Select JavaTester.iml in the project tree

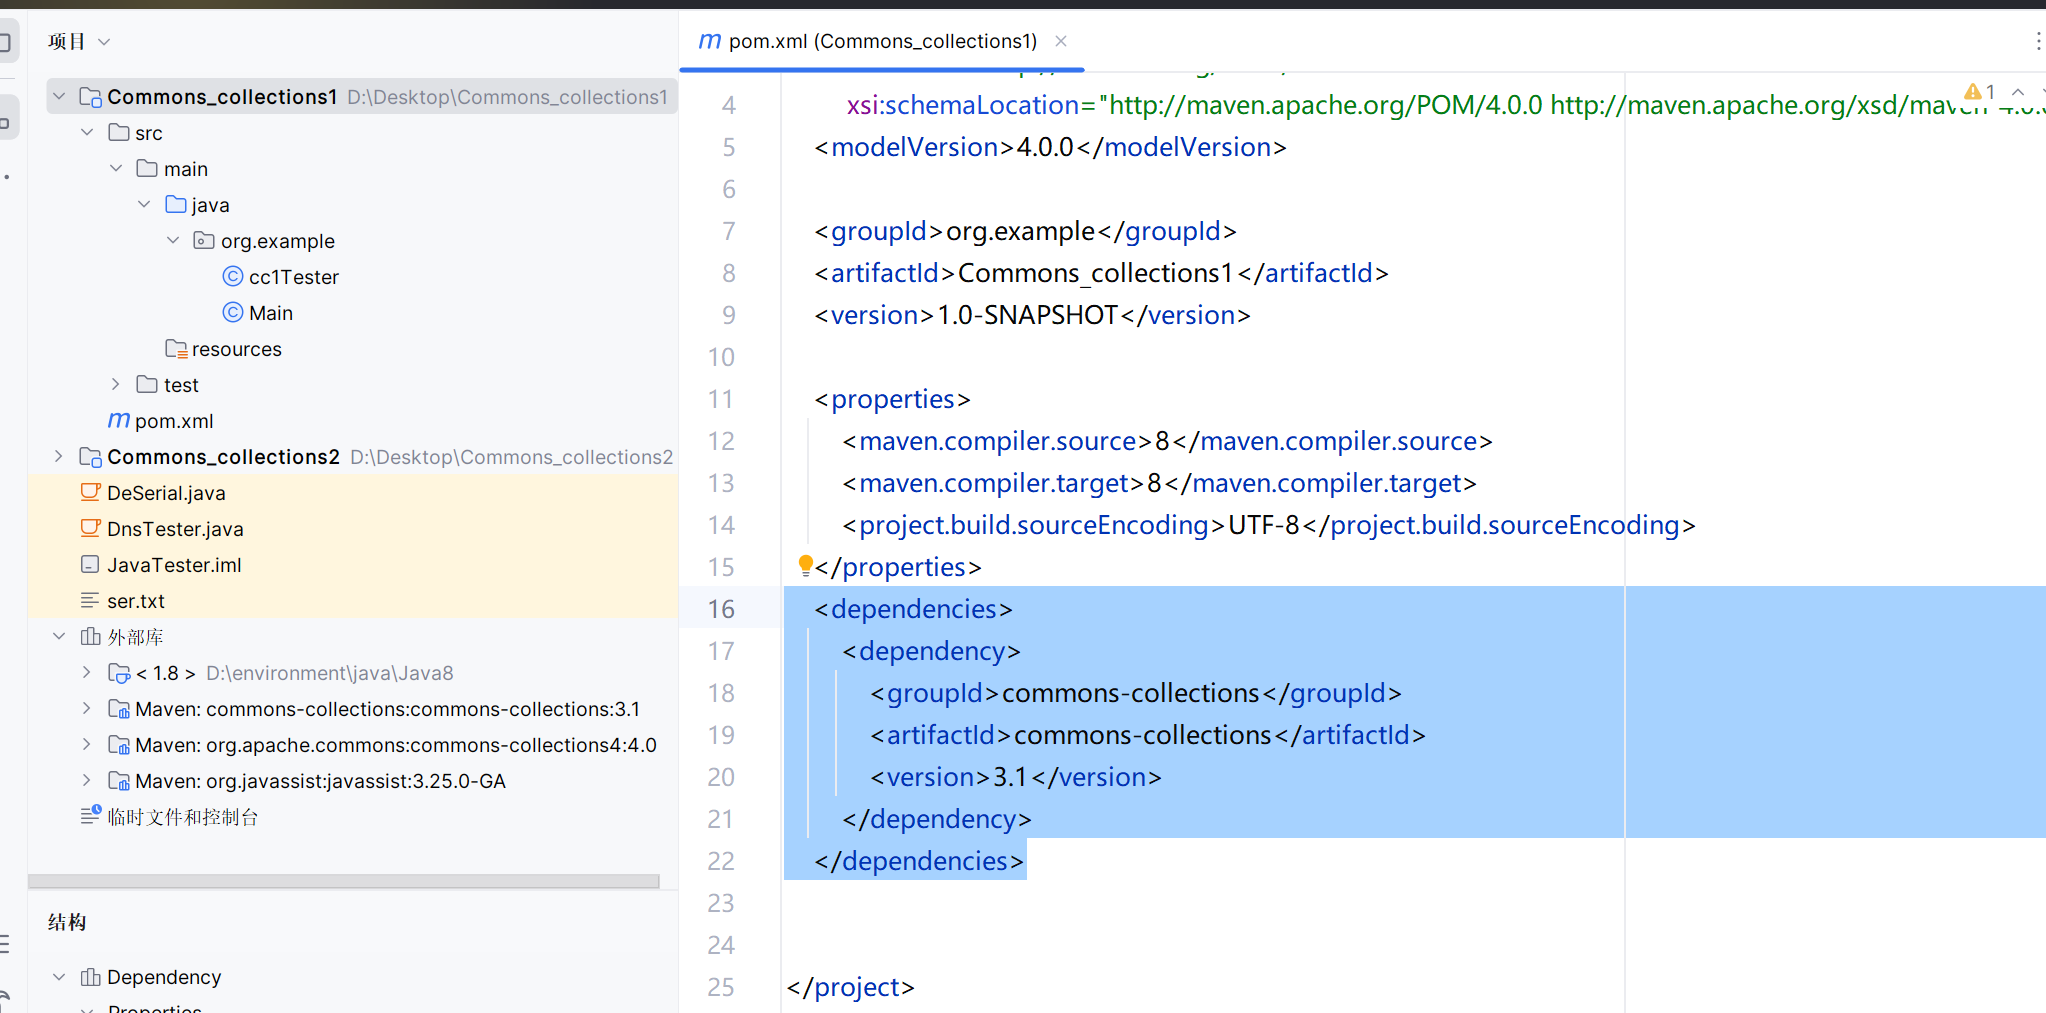(x=174, y=564)
